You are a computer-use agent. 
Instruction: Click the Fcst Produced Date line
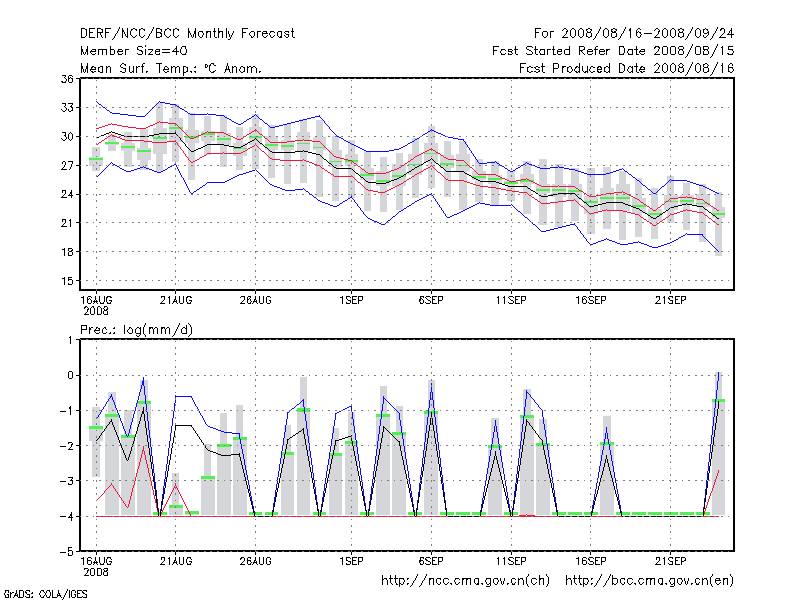point(627,68)
